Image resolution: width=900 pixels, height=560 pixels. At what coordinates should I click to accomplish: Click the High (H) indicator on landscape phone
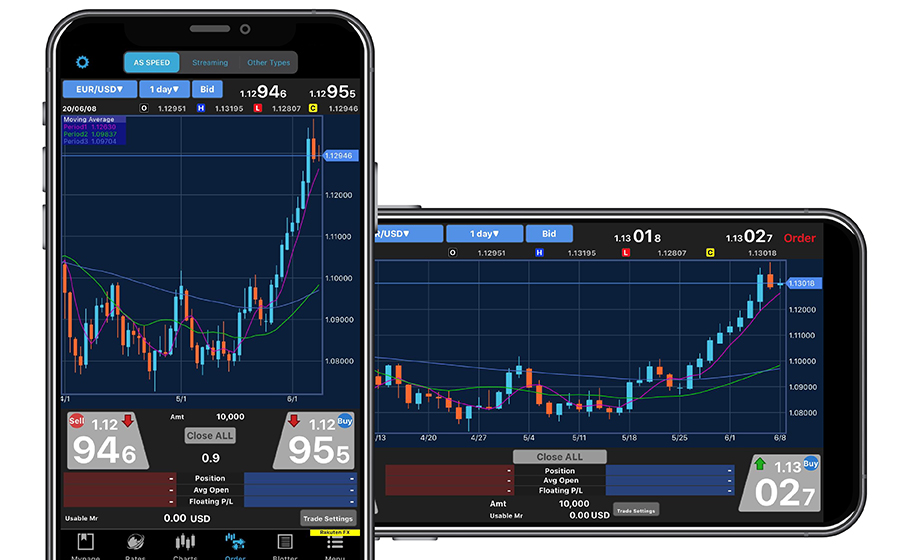tap(539, 252)
